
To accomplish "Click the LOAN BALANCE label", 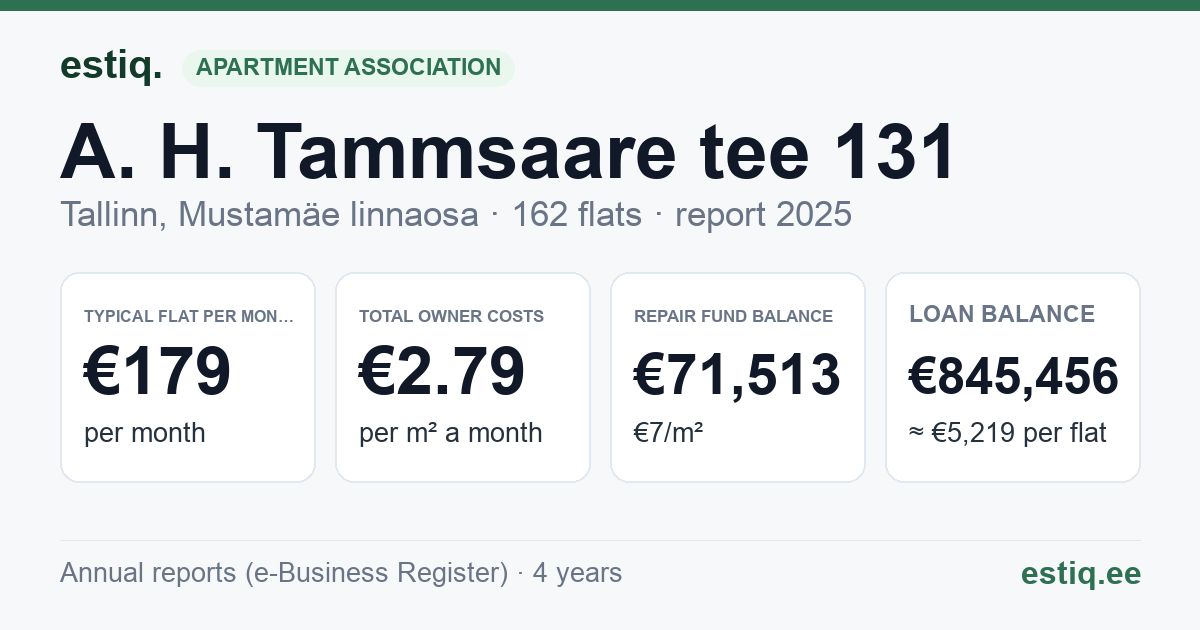I will point(1002,314).
